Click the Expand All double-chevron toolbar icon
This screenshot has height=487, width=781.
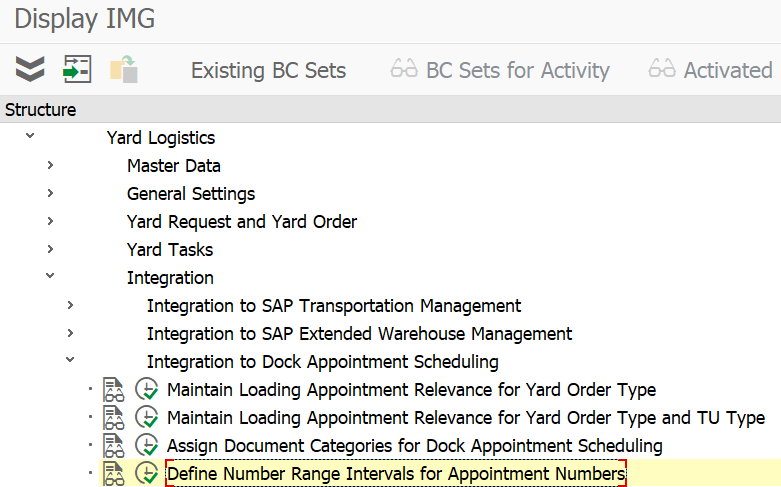30,69
